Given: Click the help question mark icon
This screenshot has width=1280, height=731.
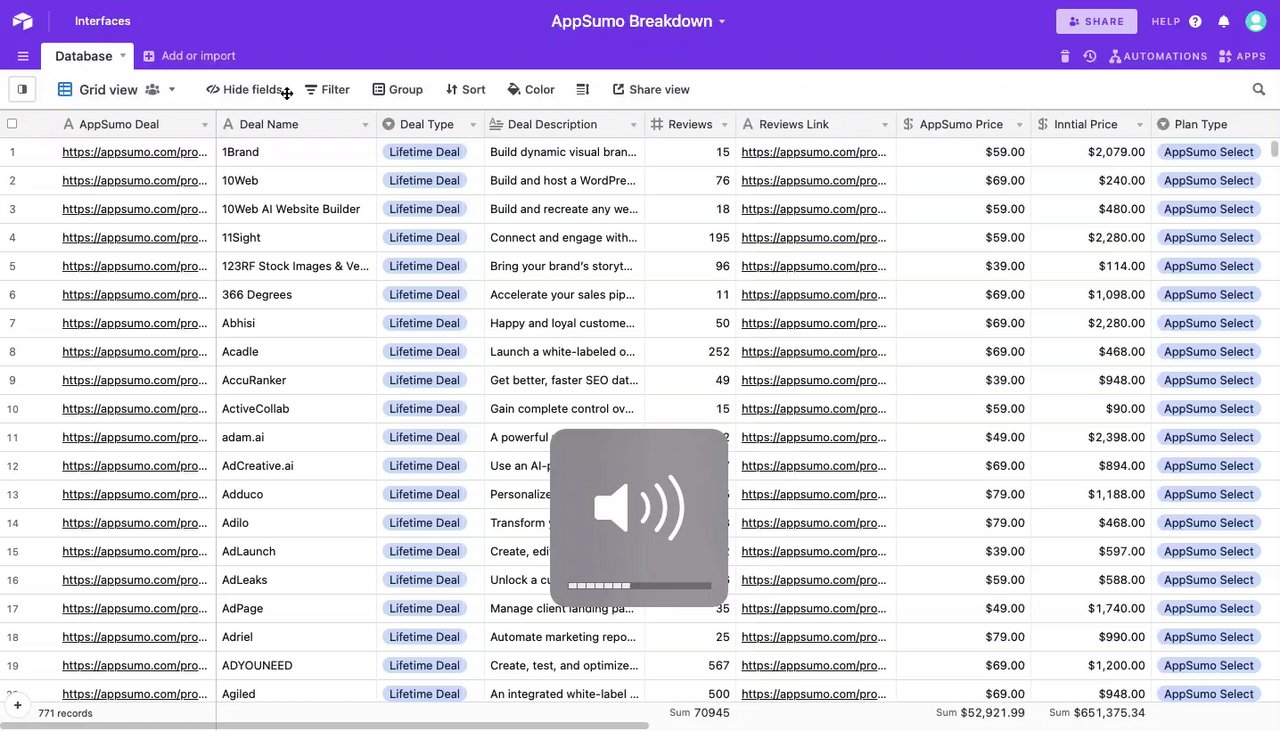Looking at the screenshot, I should [1195, 21].
